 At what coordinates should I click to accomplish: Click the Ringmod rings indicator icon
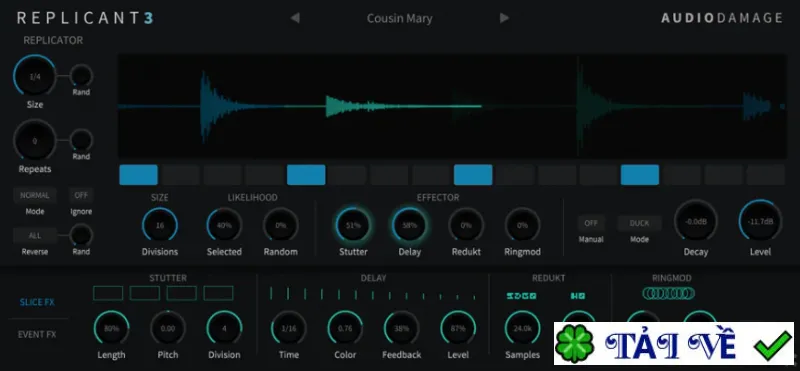coord(668,293)
